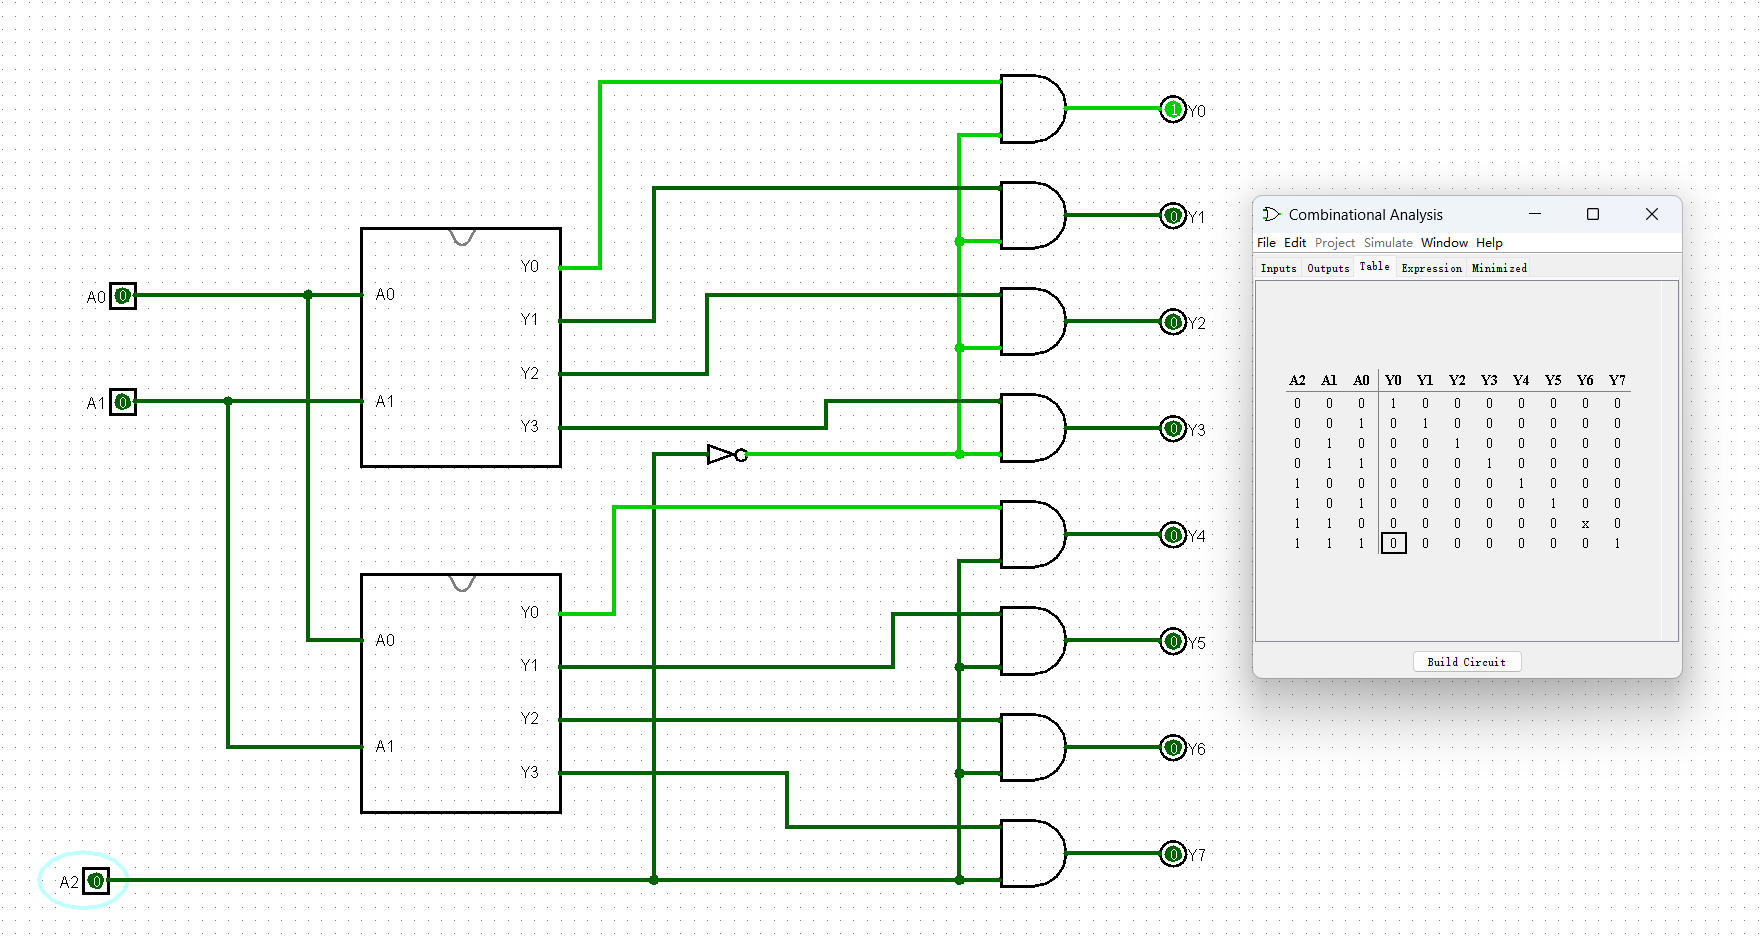Open the File menu in Combinational Analysis
Viewport: 1761px width, 940px height.
pos(1266,243)
